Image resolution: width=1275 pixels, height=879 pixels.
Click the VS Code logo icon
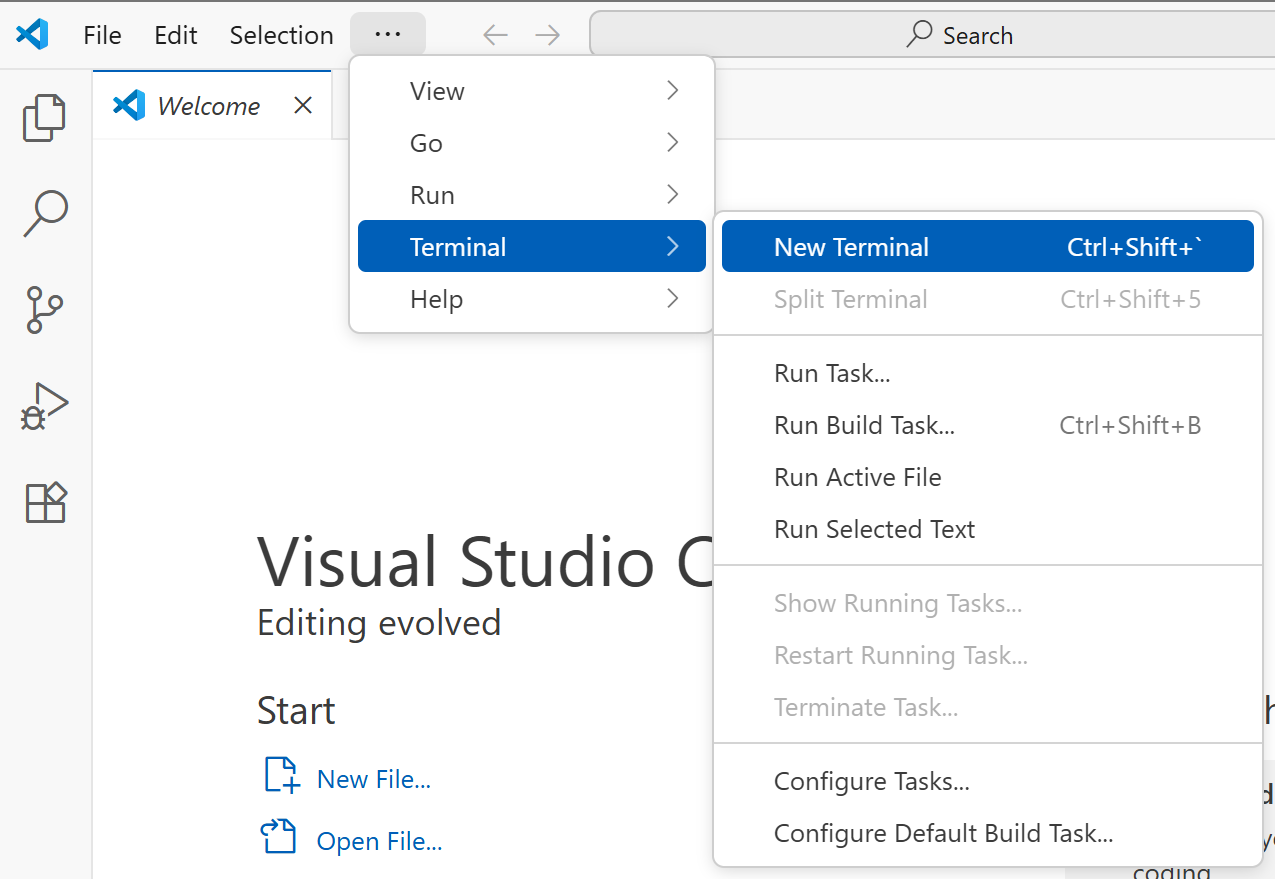click(32, 35)
